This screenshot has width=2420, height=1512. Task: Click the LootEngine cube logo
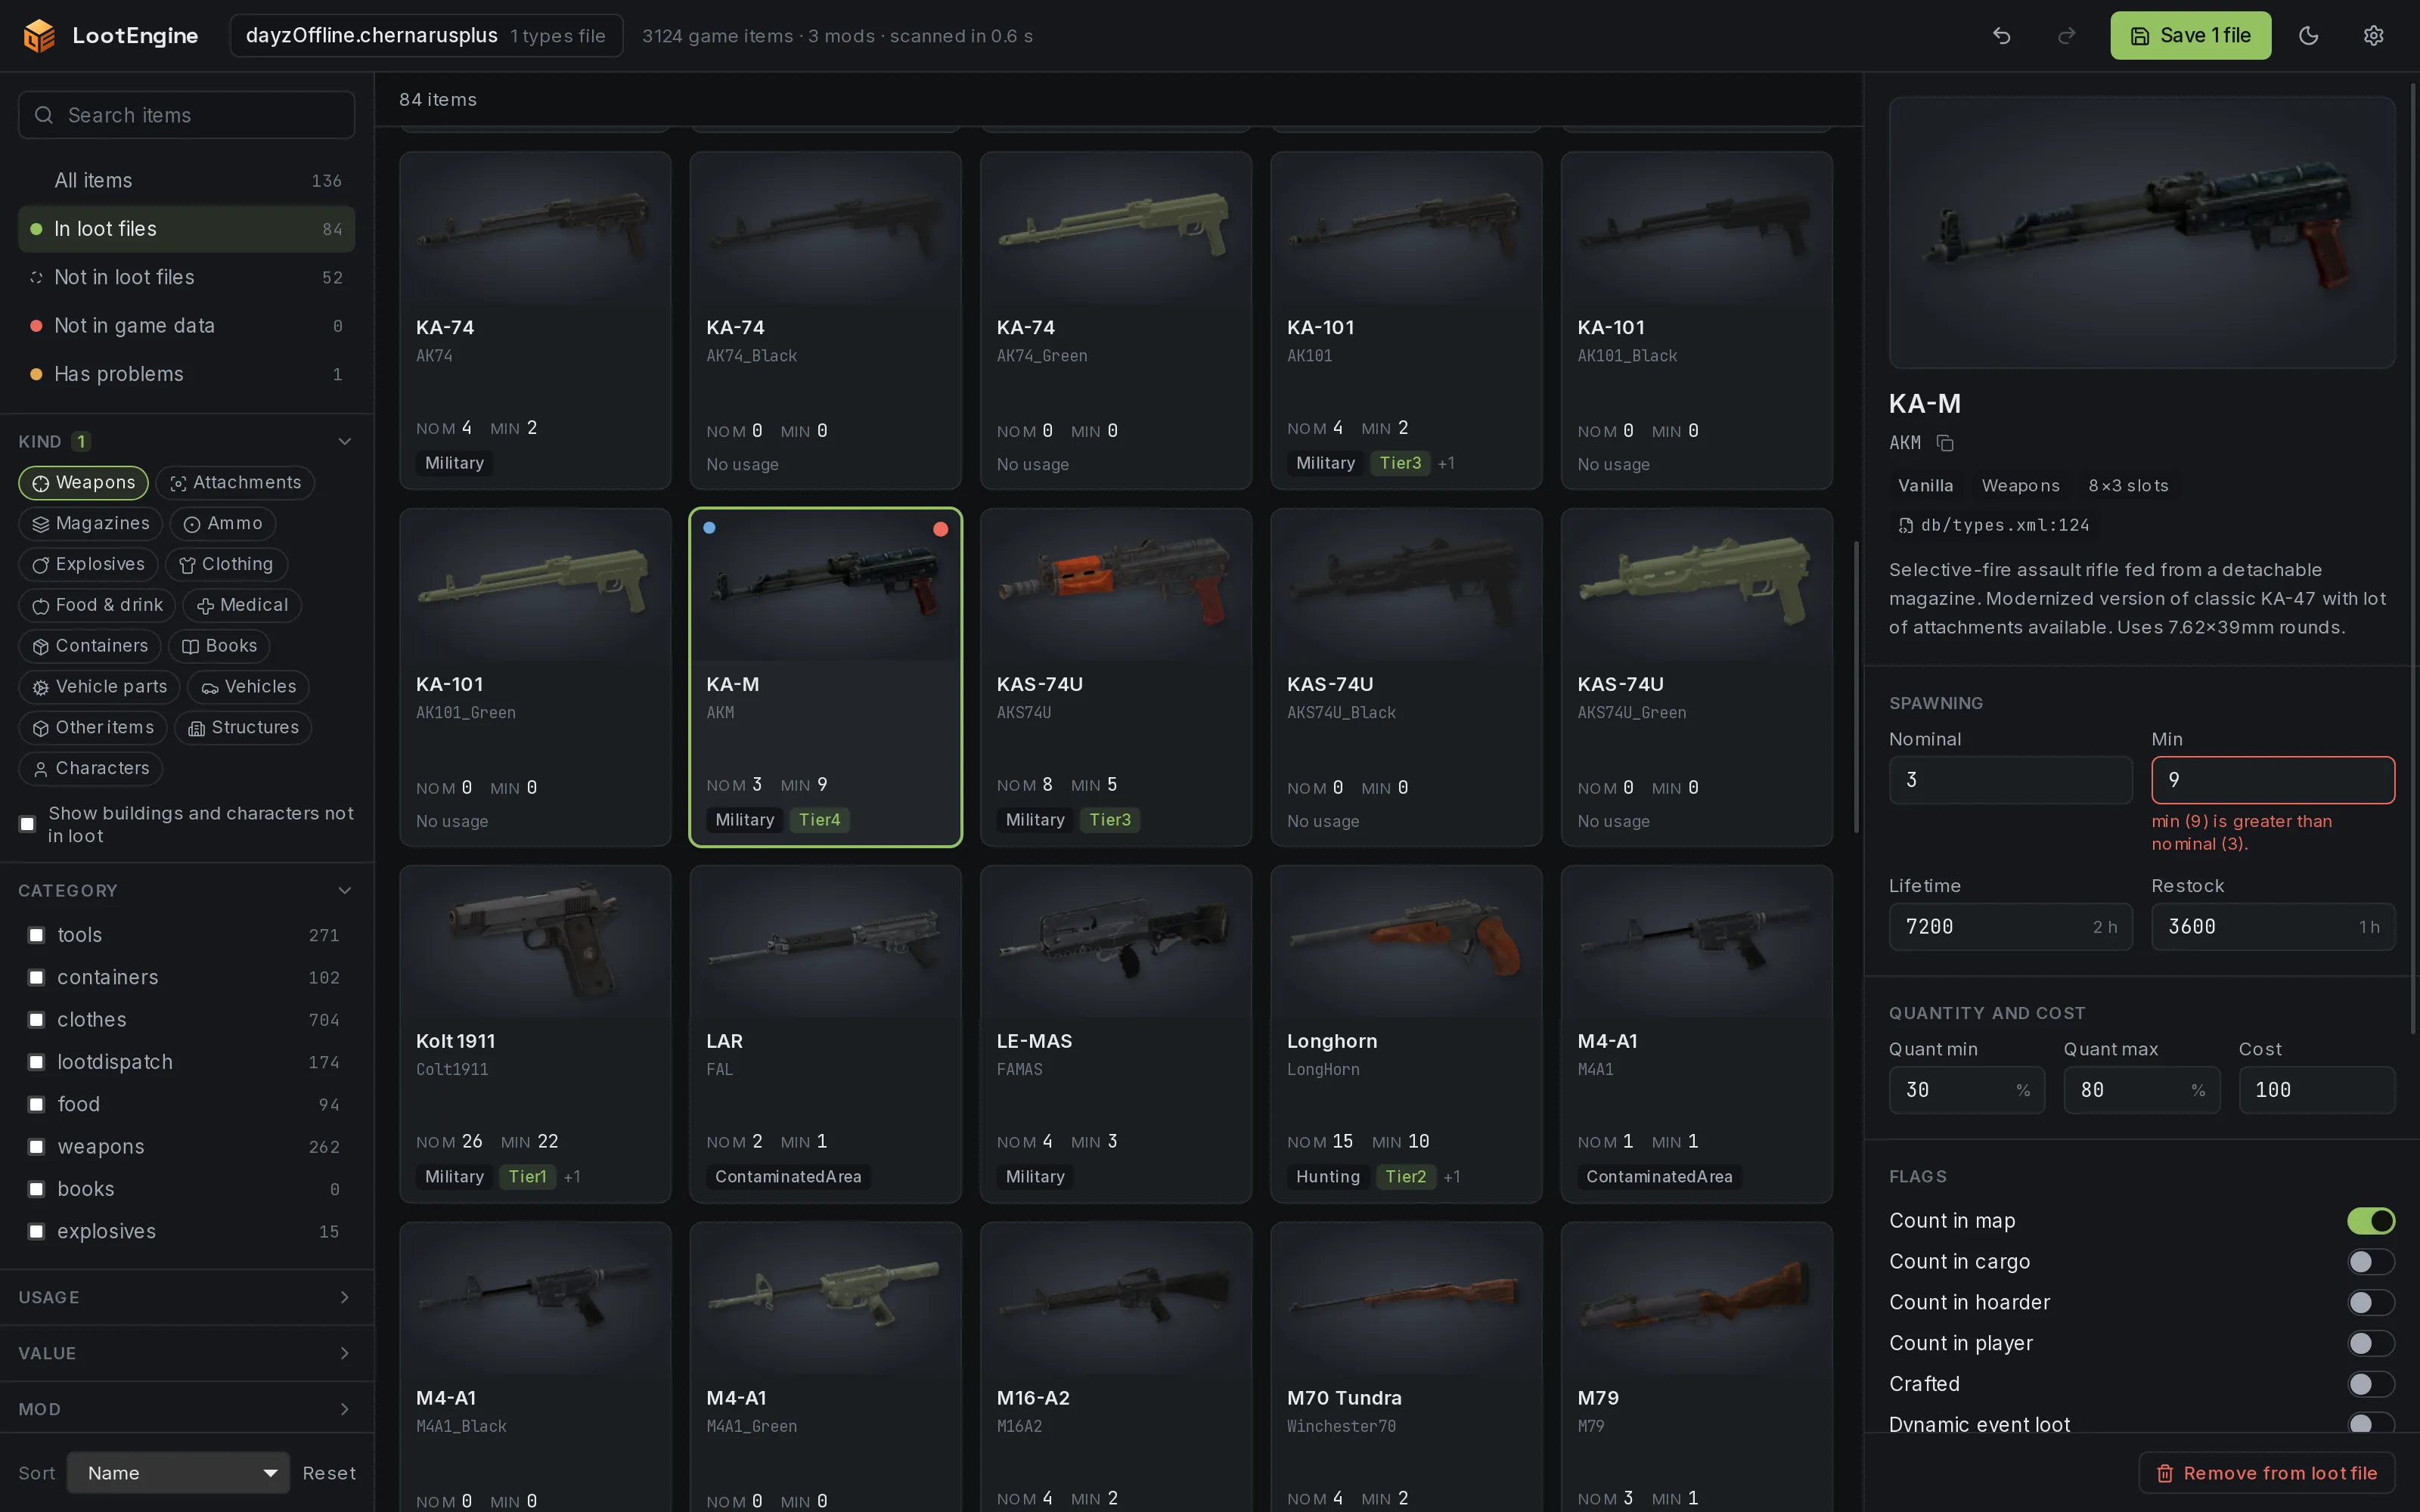point(39,36)
